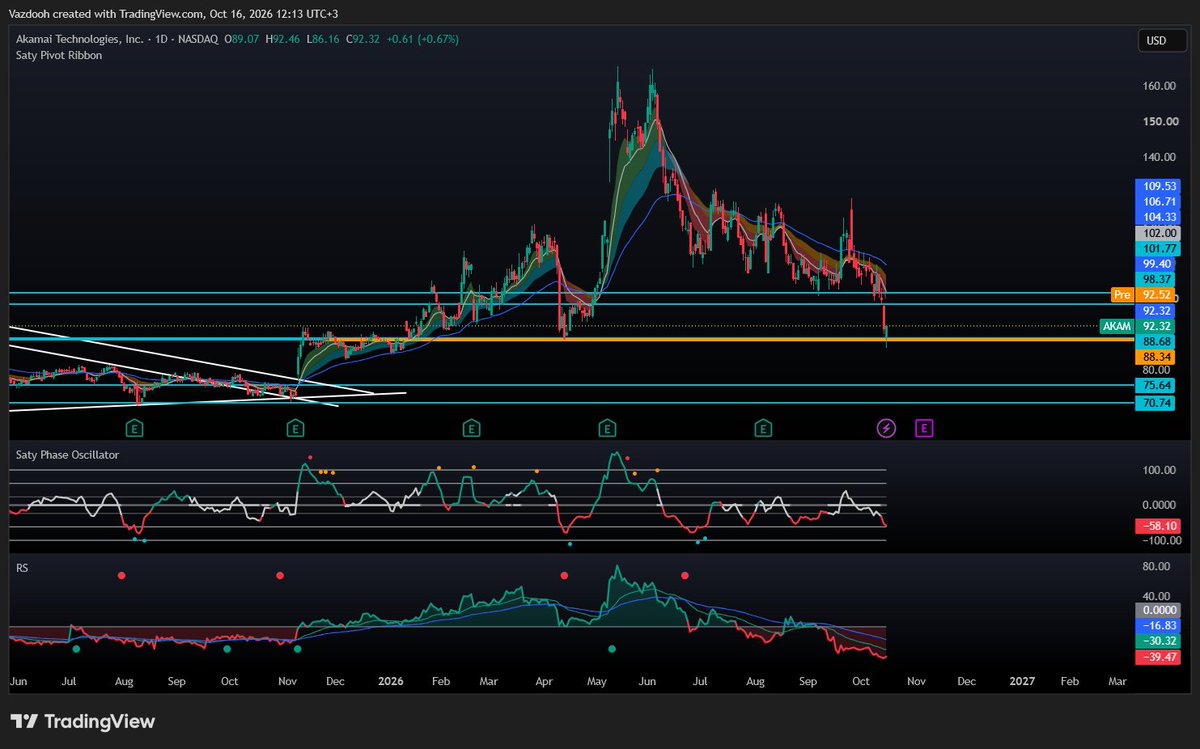Click the +0.61 (+0.67%) change value
This screenshot has width=1200, height=749.
coord(424,39)
